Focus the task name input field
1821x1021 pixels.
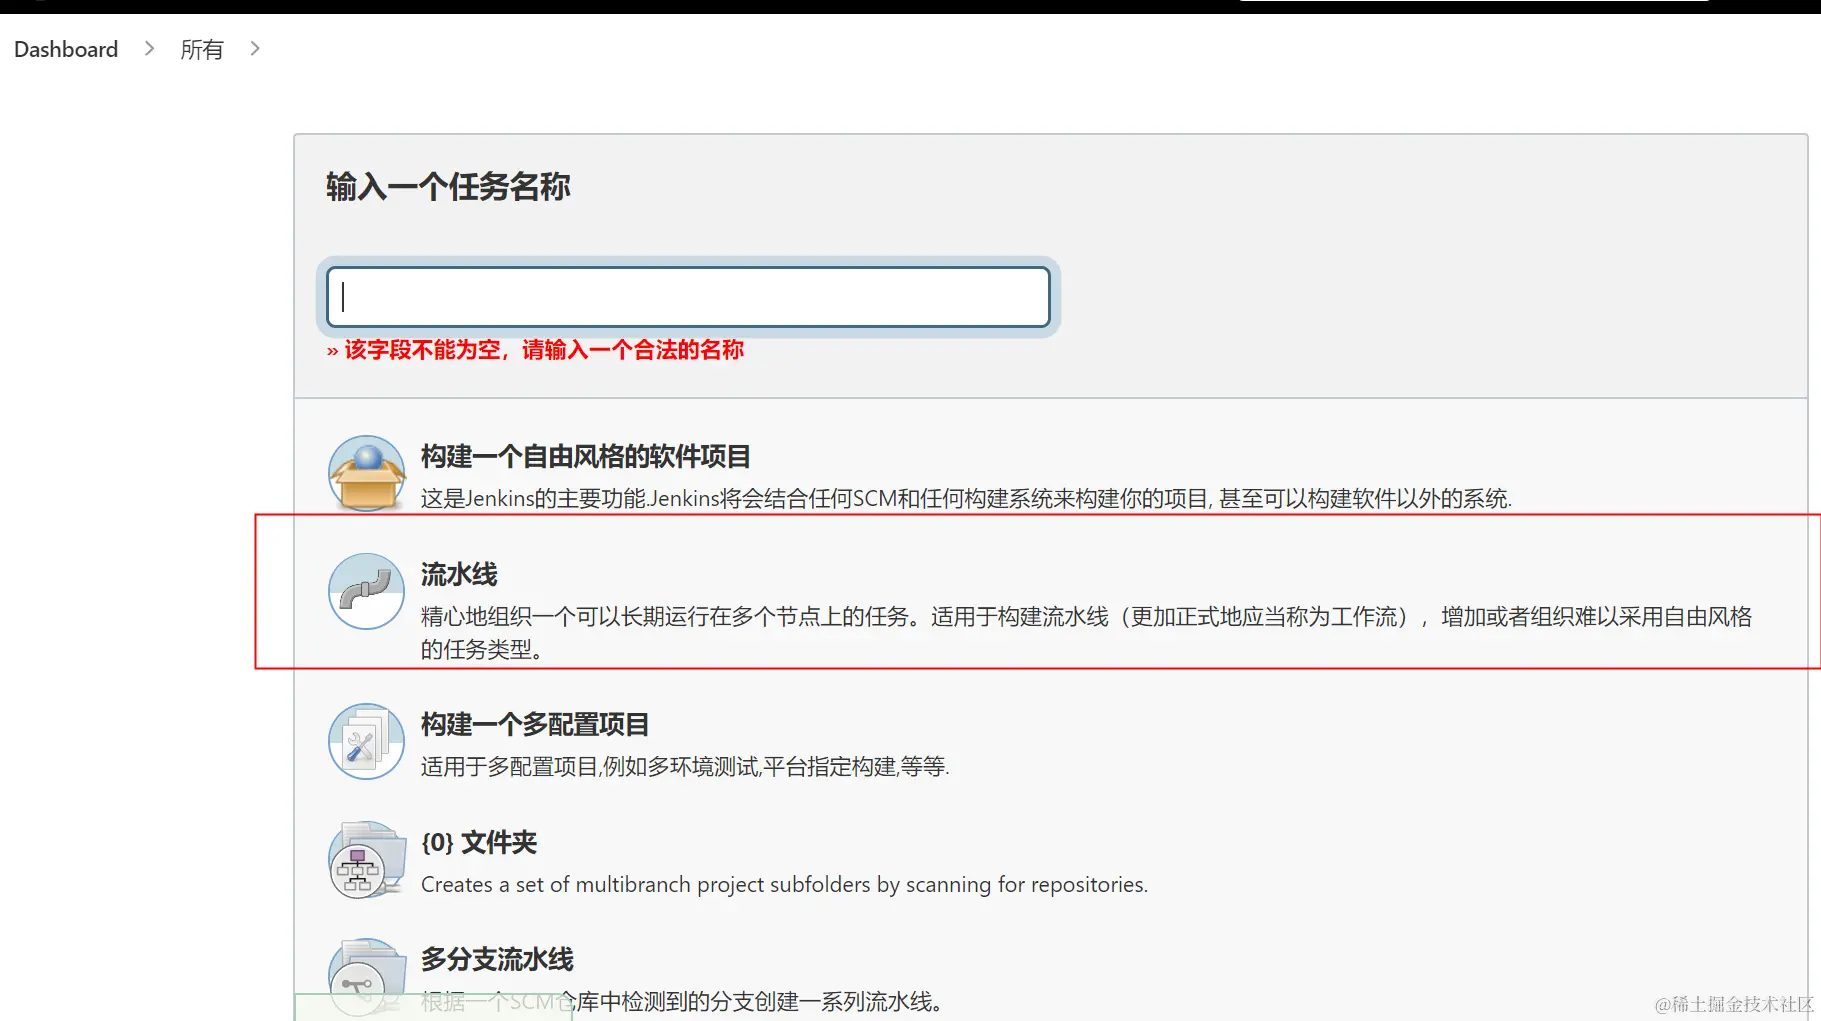[688, 297]
